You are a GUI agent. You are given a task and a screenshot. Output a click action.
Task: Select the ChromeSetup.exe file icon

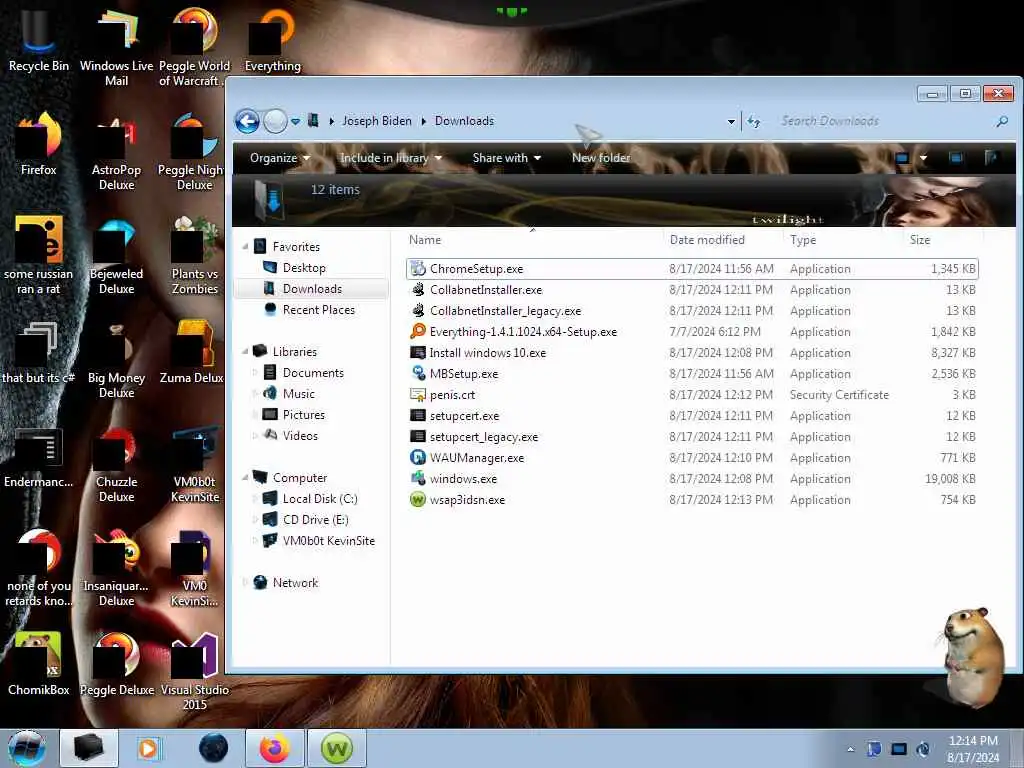[x=417, y=268]
